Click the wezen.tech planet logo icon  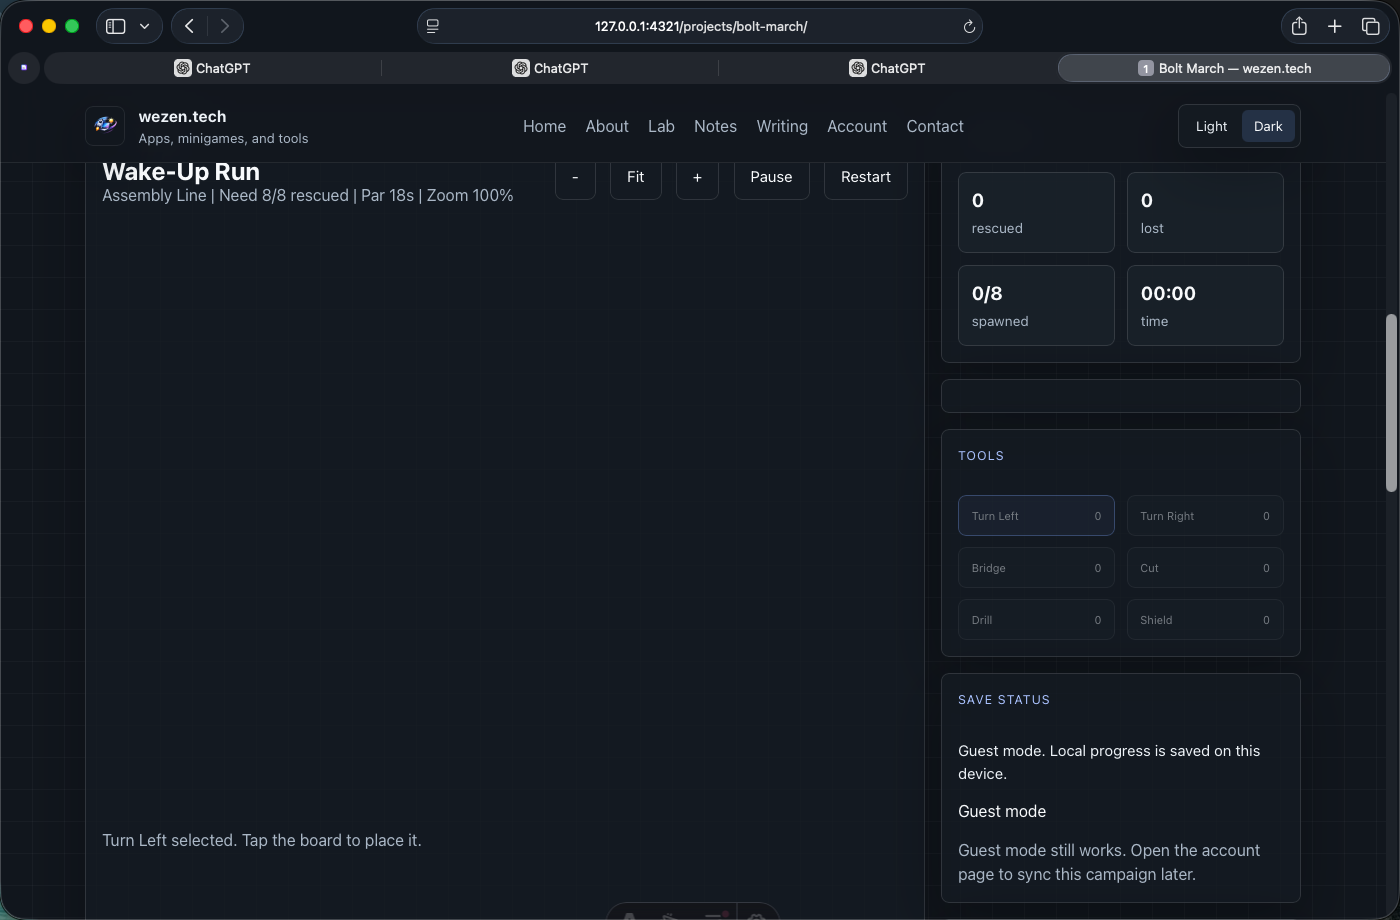click(105, 126)
